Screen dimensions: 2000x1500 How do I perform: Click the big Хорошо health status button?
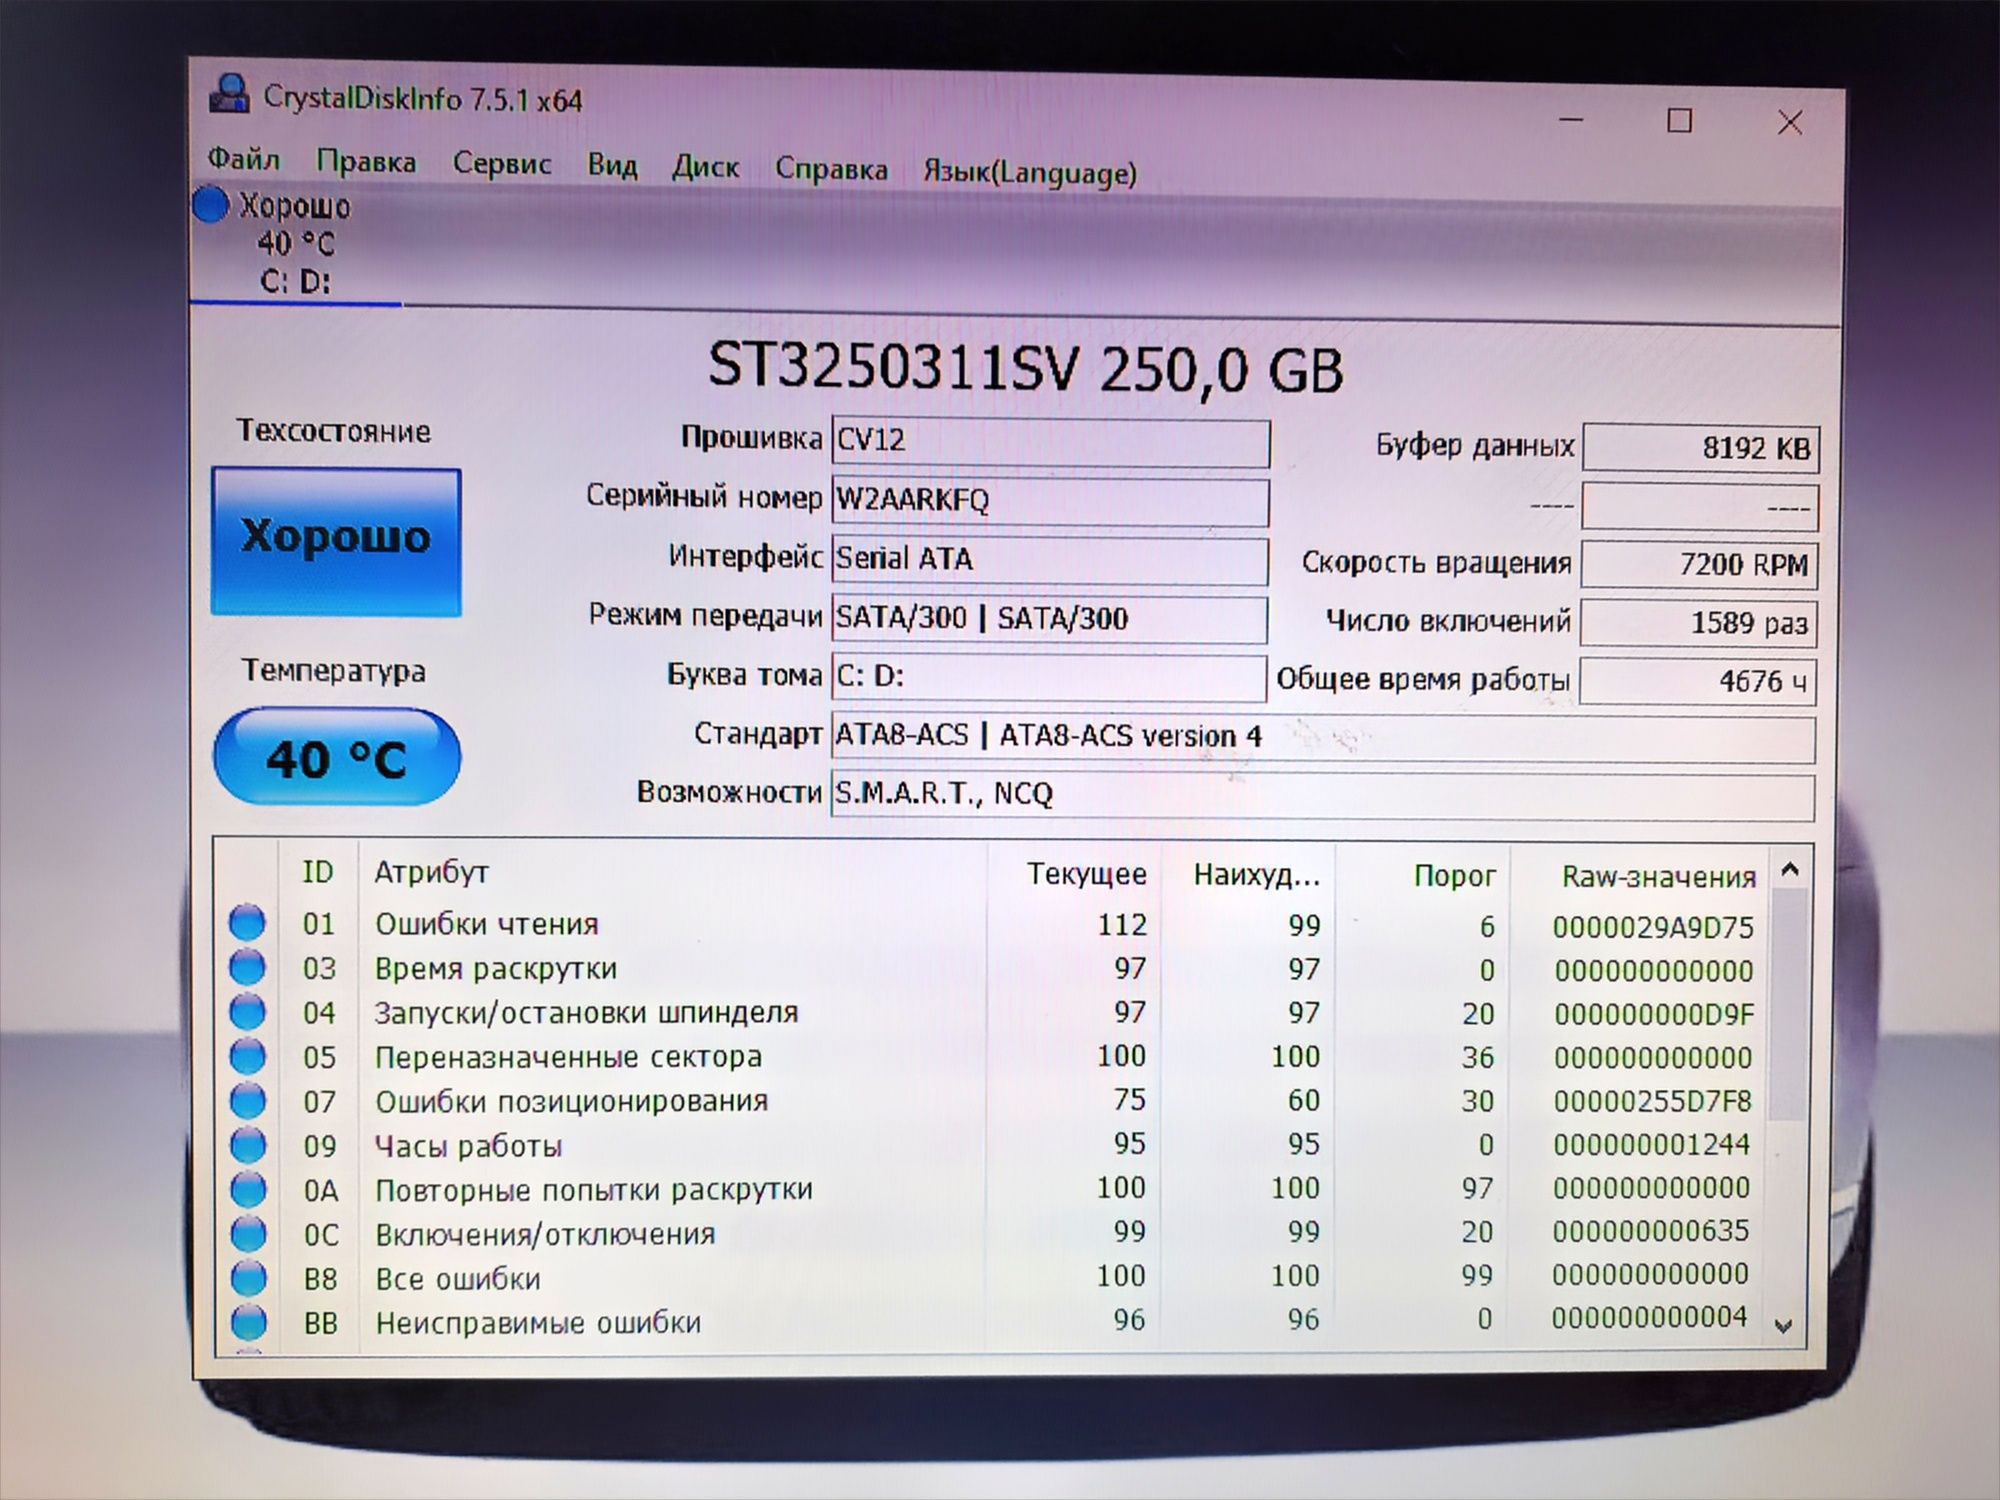pyautogui.click(x=336, y=541)
